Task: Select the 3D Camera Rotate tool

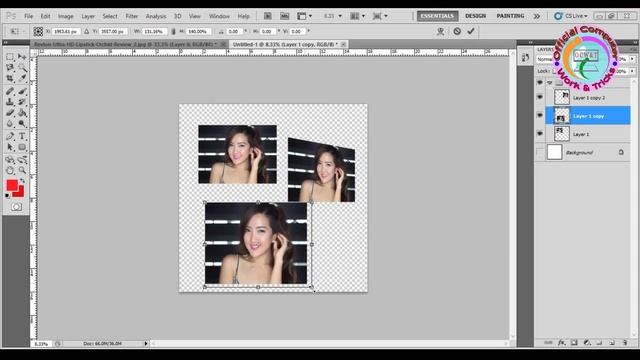Action: point(22,160)
